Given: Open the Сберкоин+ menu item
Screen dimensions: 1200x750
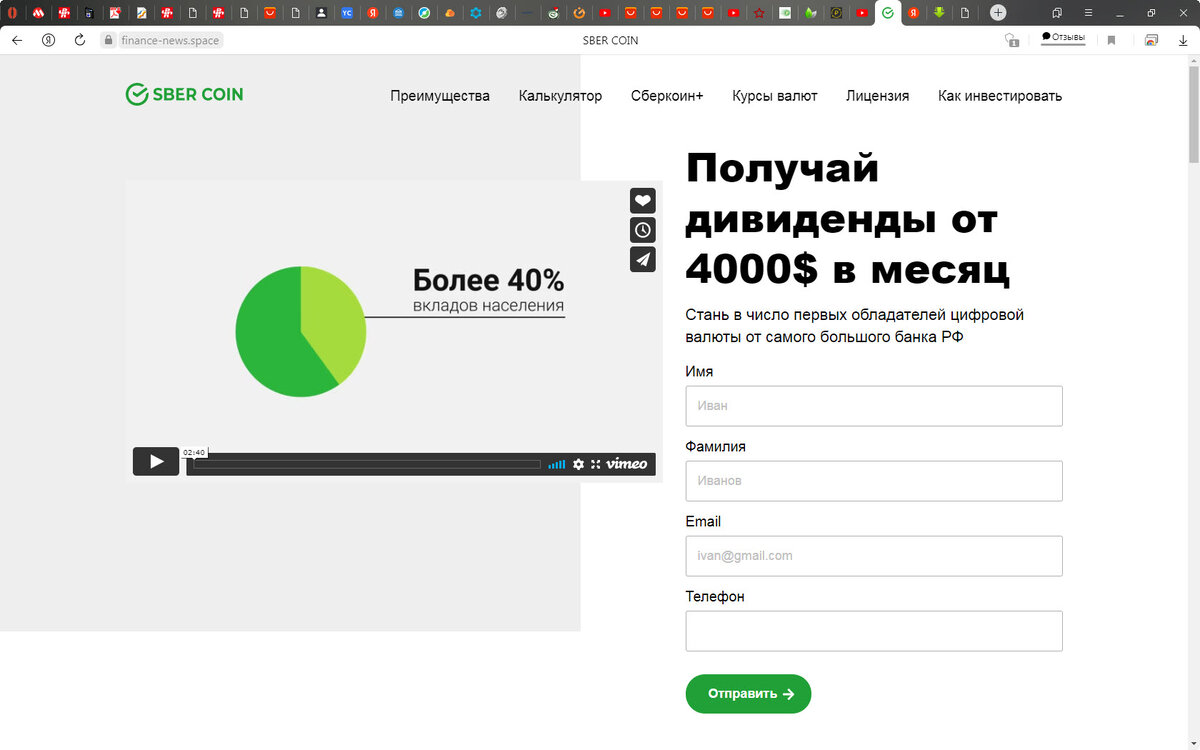Looking at the screenshot, I should 667,96.
